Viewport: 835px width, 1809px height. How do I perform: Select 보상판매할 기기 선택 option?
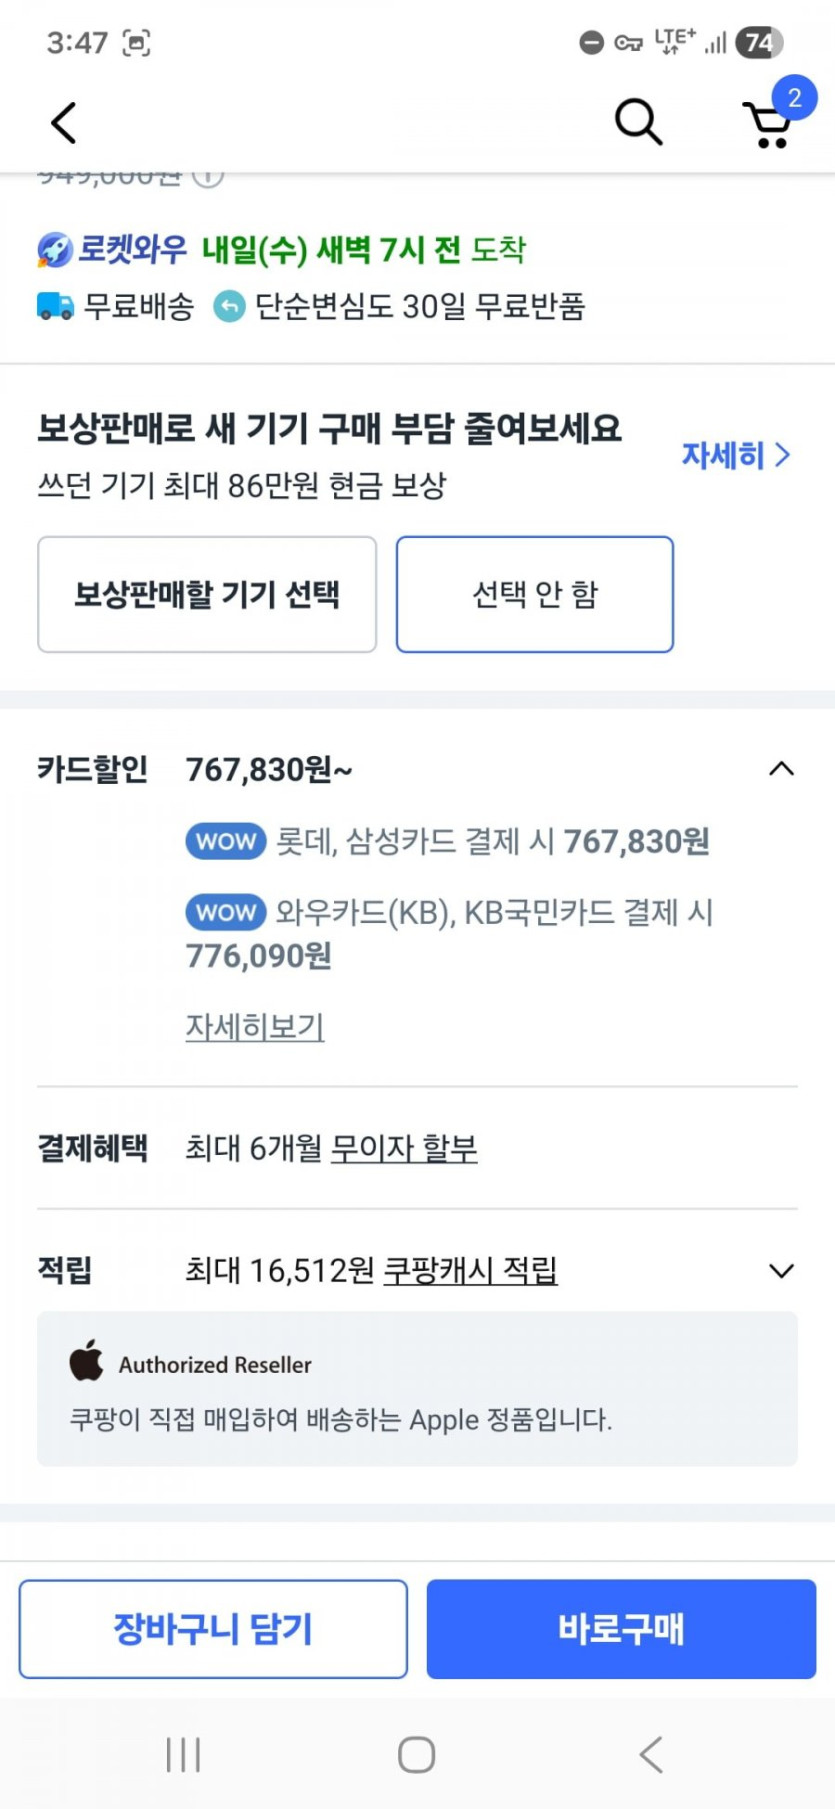(207, 594)
